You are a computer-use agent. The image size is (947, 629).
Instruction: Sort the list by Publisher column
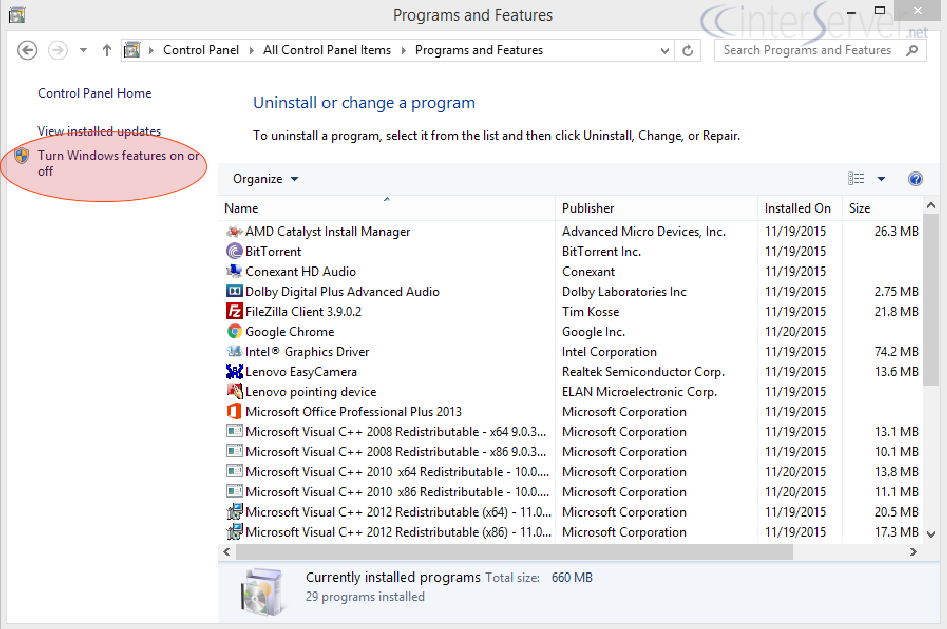656,208
